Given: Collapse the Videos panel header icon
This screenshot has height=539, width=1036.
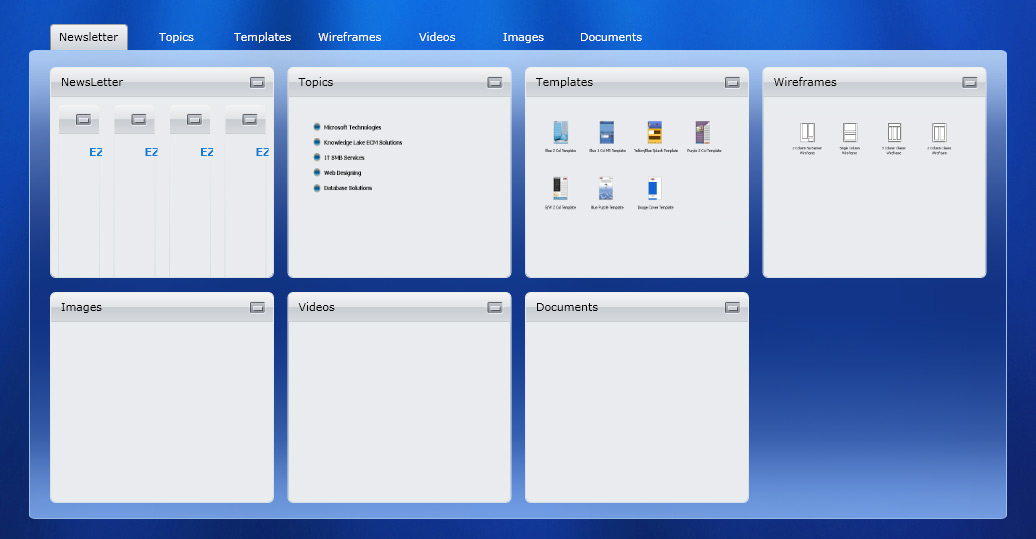Looking at the screenshot, I should click(x=495, y=308).
